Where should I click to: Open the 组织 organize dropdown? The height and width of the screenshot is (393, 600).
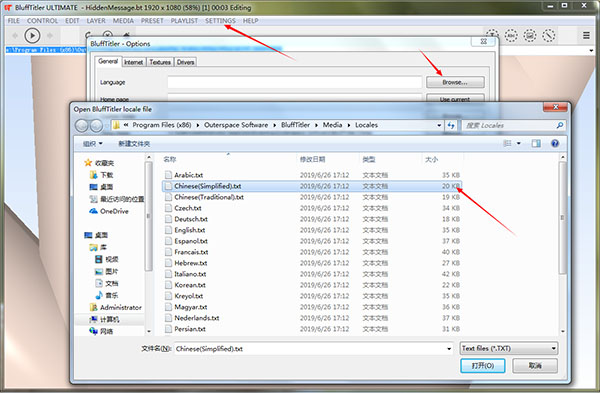(93, 144)
